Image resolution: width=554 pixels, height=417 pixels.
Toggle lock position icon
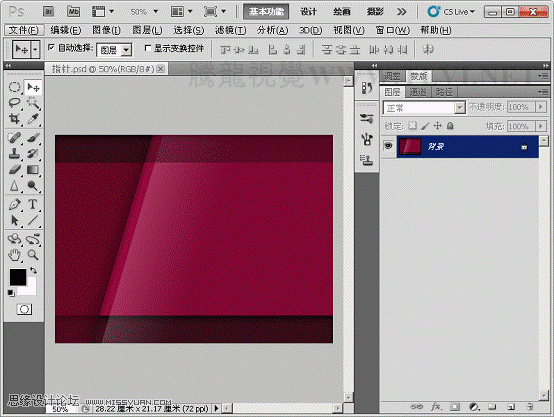tap(437, 125)
